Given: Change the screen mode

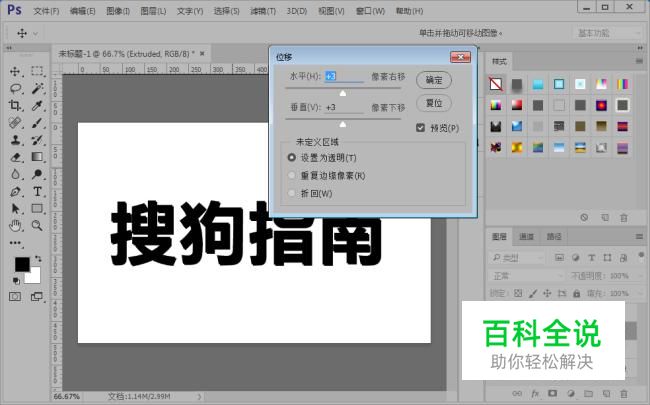Looking at the screenshot, I should (37, 296).
